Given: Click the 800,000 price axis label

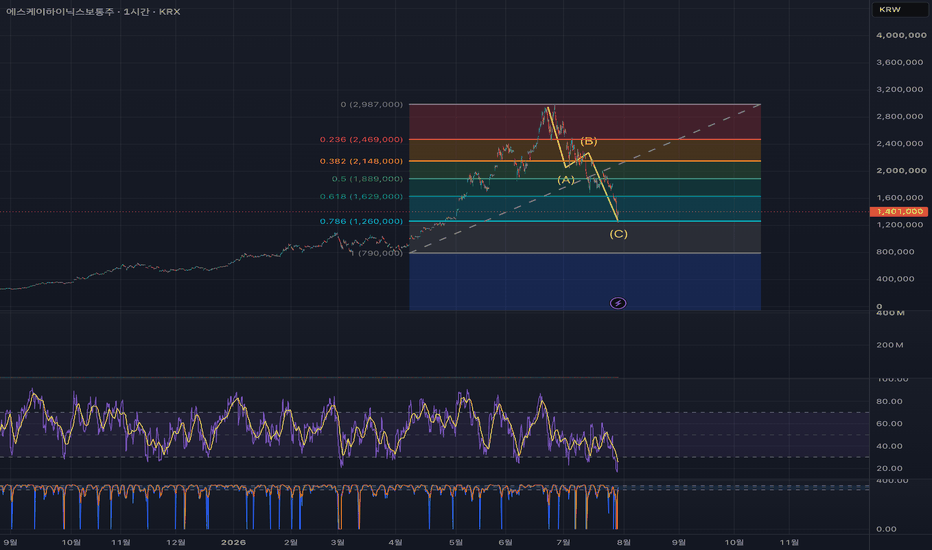Looking at the screenshot, I should [x=895, y=252].
